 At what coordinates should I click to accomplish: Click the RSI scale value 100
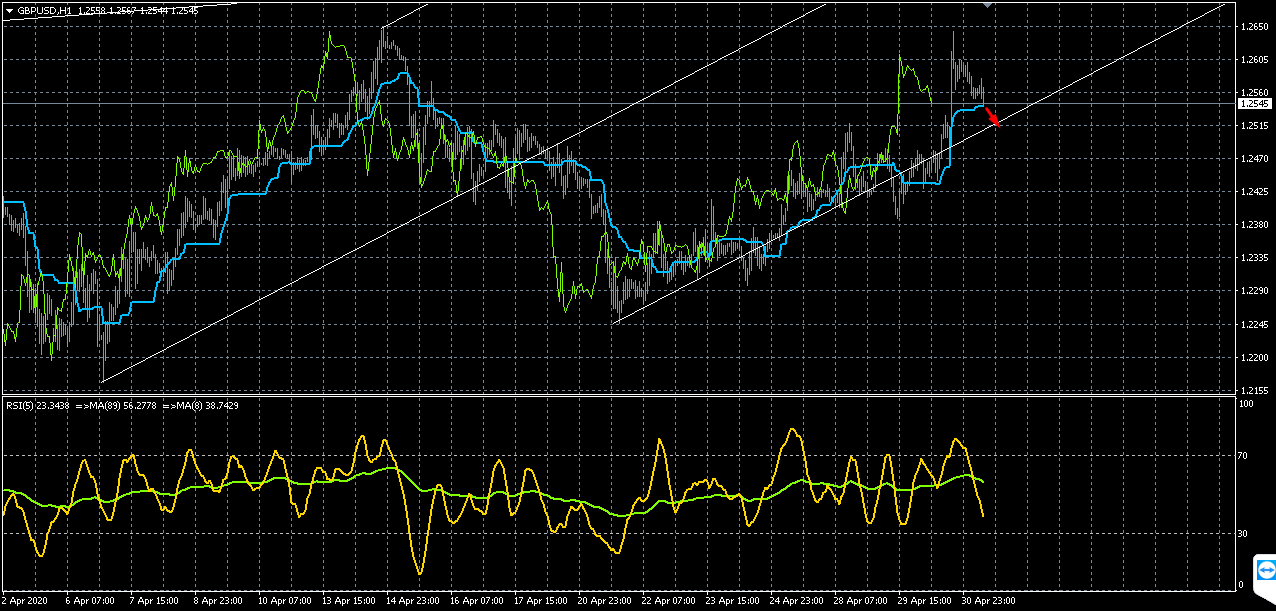pyautogui.click(x=1246, y=403)
